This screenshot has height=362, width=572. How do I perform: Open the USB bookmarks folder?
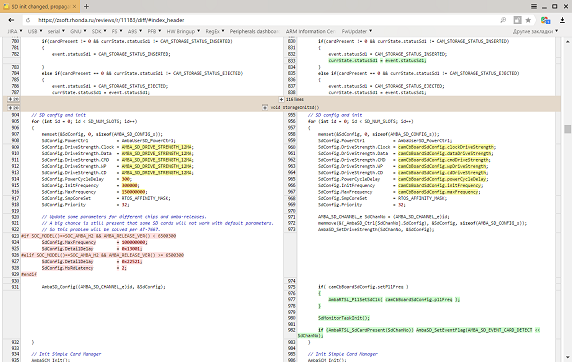point(35,31)
